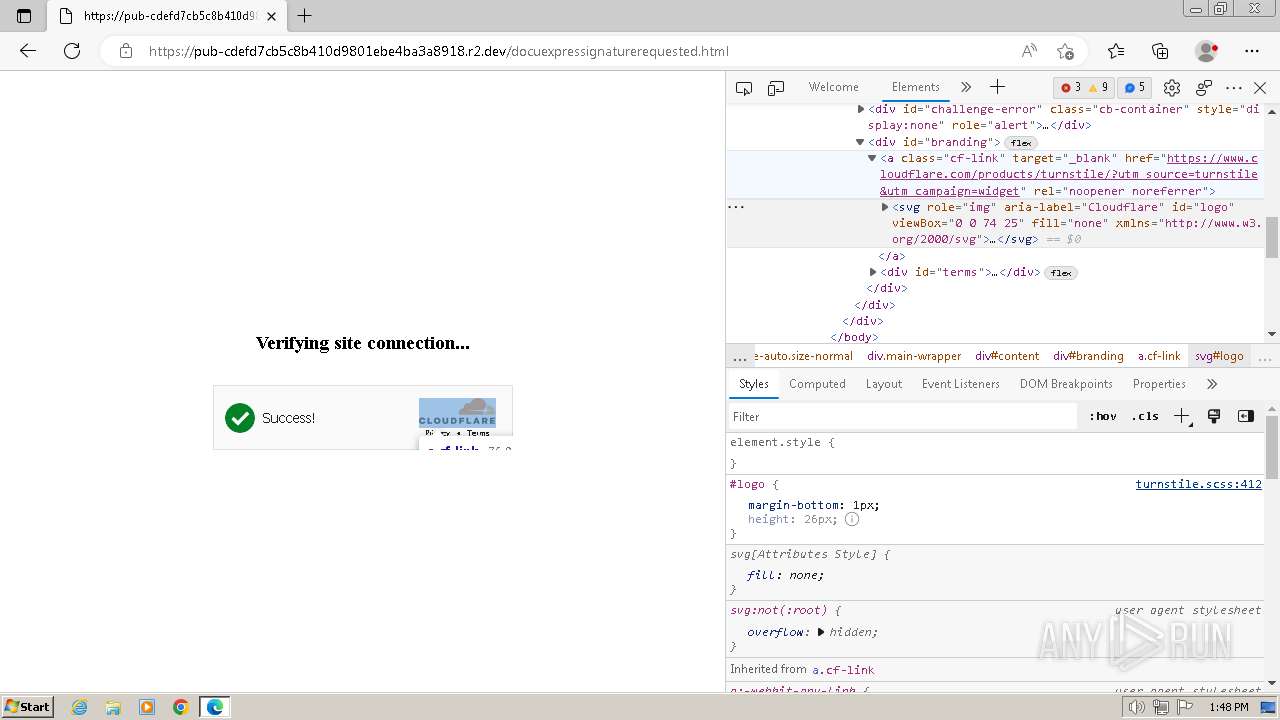Viewport: 1280px width, 720px height.
Task: Expand the overflow hidden property triangle
Action: (822, 632)
